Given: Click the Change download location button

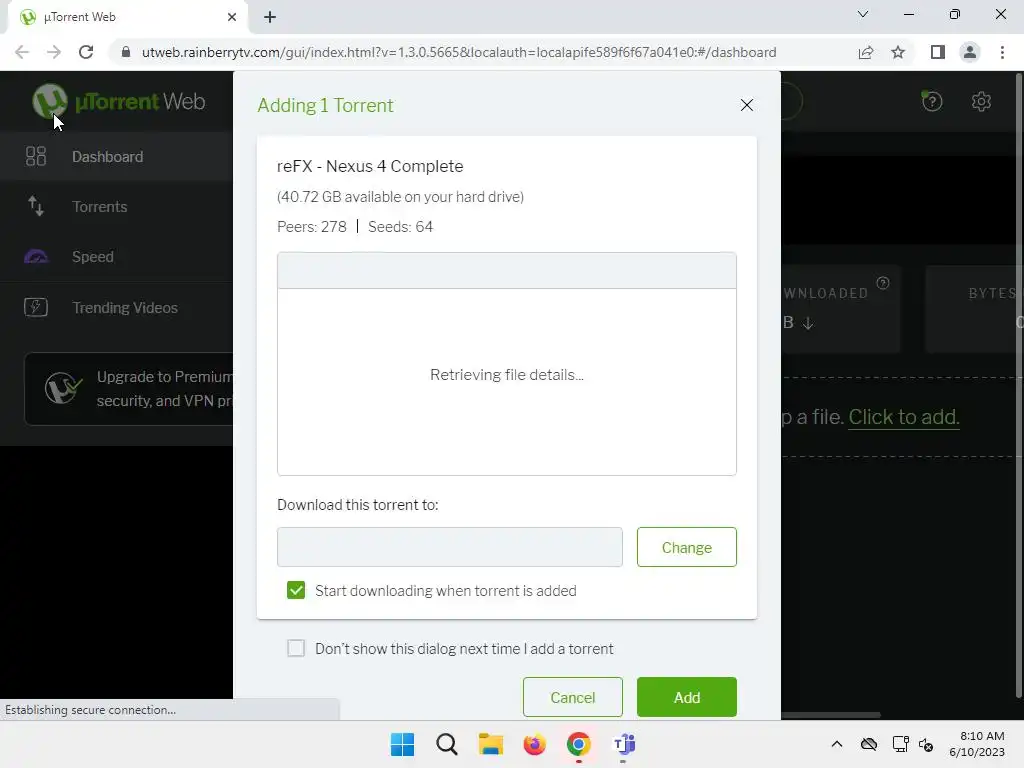Looking at the screenshot, I should tap(686, 547).
